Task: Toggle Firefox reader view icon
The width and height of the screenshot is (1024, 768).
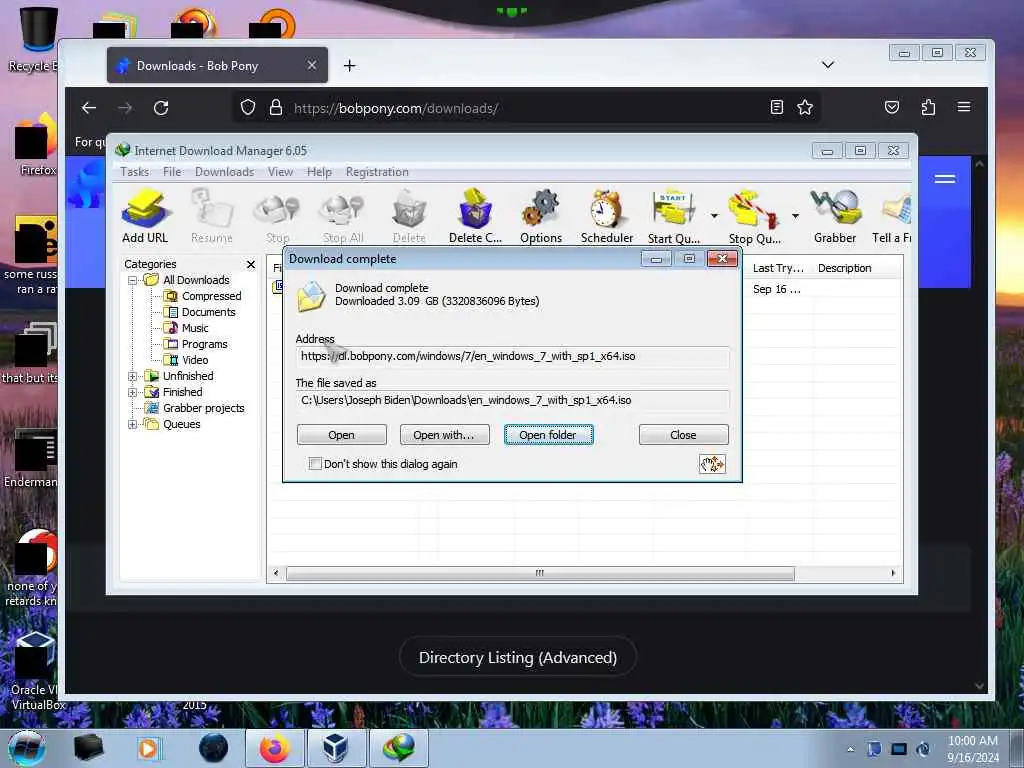Action: [x=776, y=108]
